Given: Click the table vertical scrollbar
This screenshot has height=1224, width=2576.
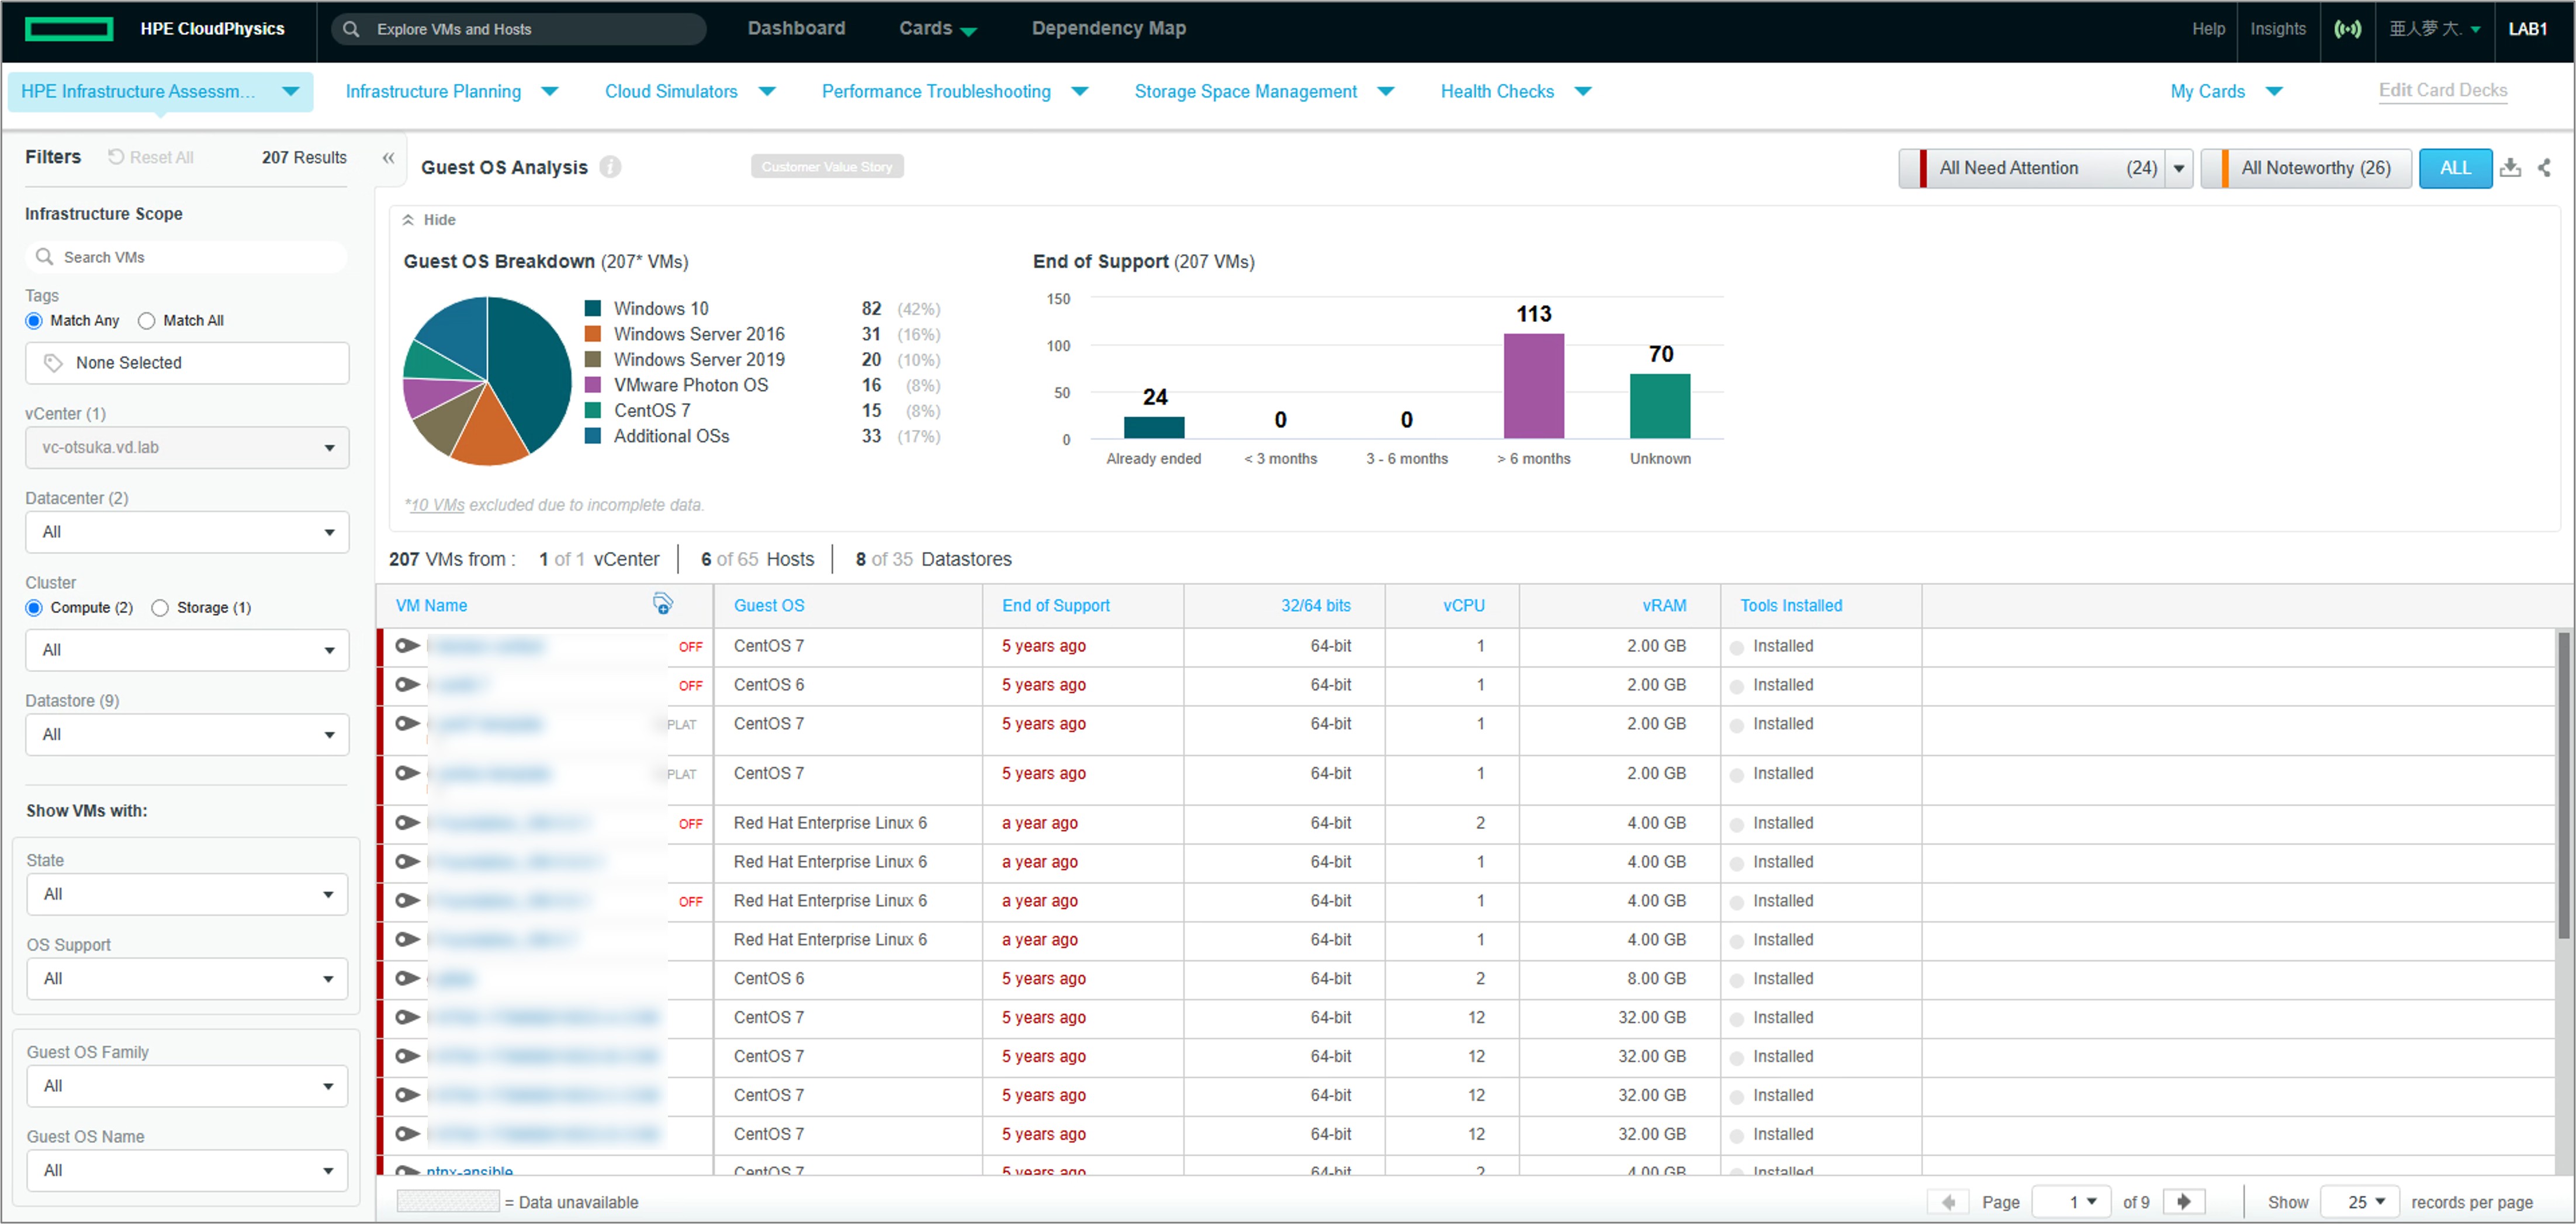Looking at the screenshot, I should point(2563,785).
